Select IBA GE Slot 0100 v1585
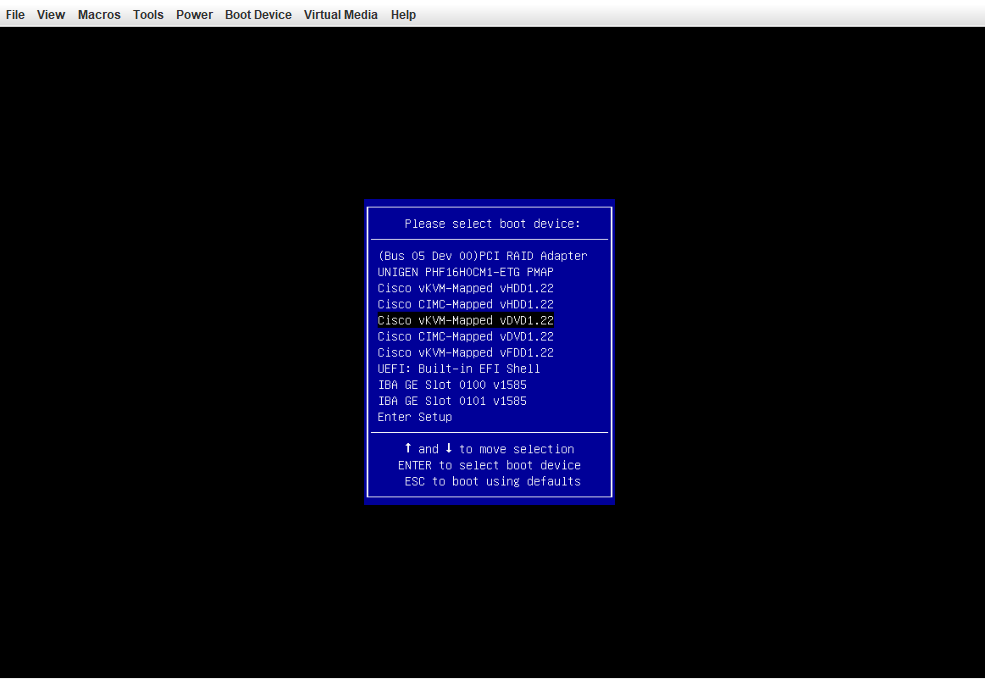 pyautogui.click(x=452, y=385)
